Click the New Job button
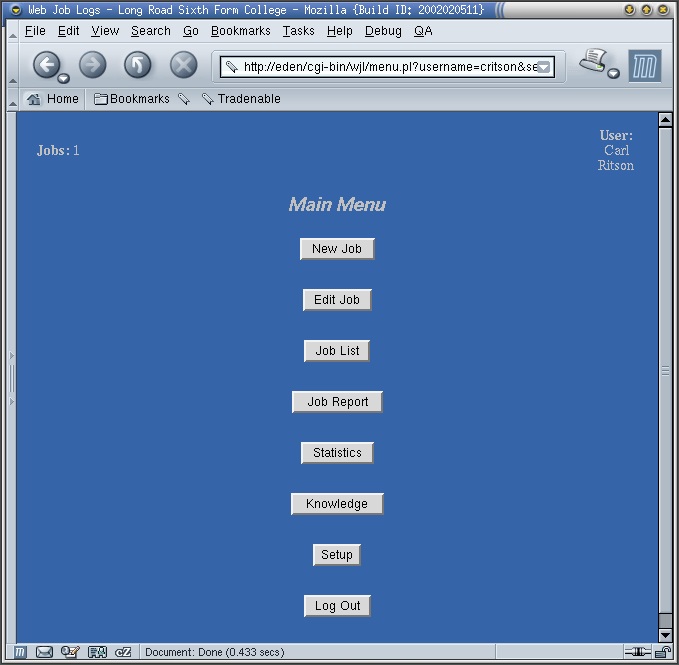Screen dimensions: 679x665 (337, 249)
